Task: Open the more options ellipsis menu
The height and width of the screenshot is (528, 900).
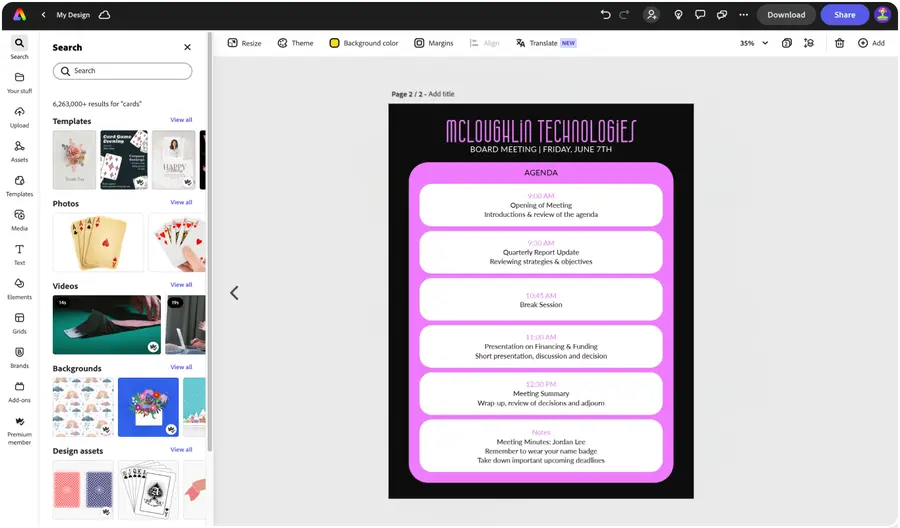Action: point(743,15)
